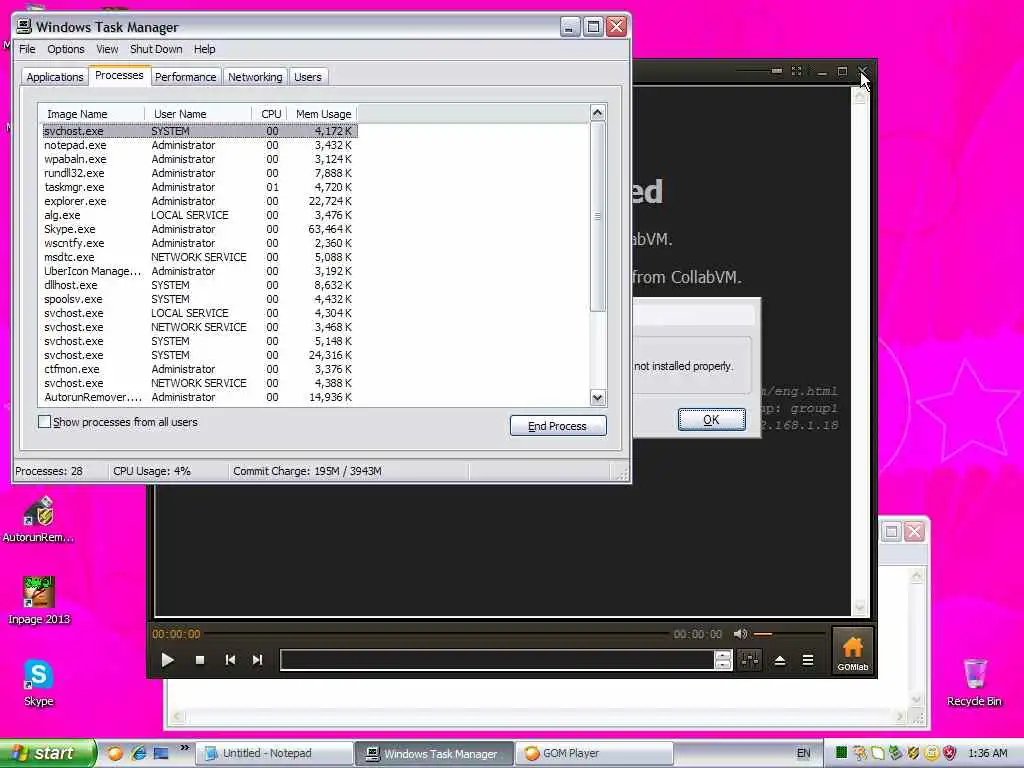This screenshot has width=1024, height=768.
Task: Select the notepad.exe process row
Action: (x=198, y=145)
